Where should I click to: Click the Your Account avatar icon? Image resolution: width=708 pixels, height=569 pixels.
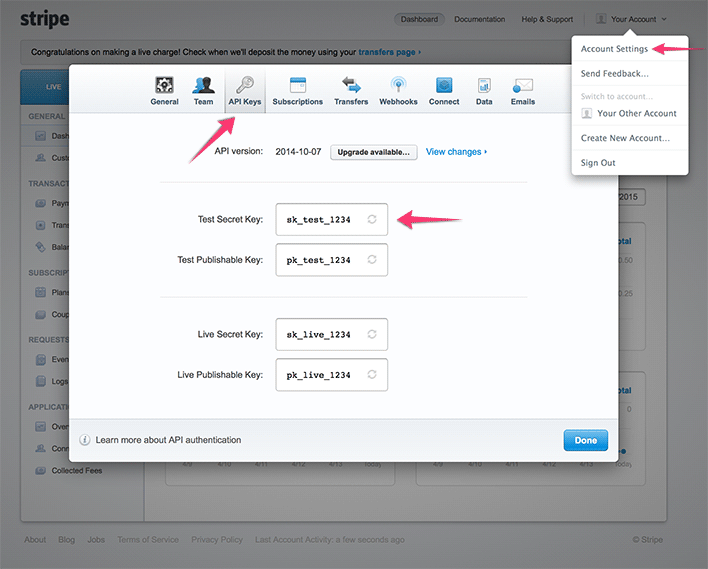pos(601,19)
